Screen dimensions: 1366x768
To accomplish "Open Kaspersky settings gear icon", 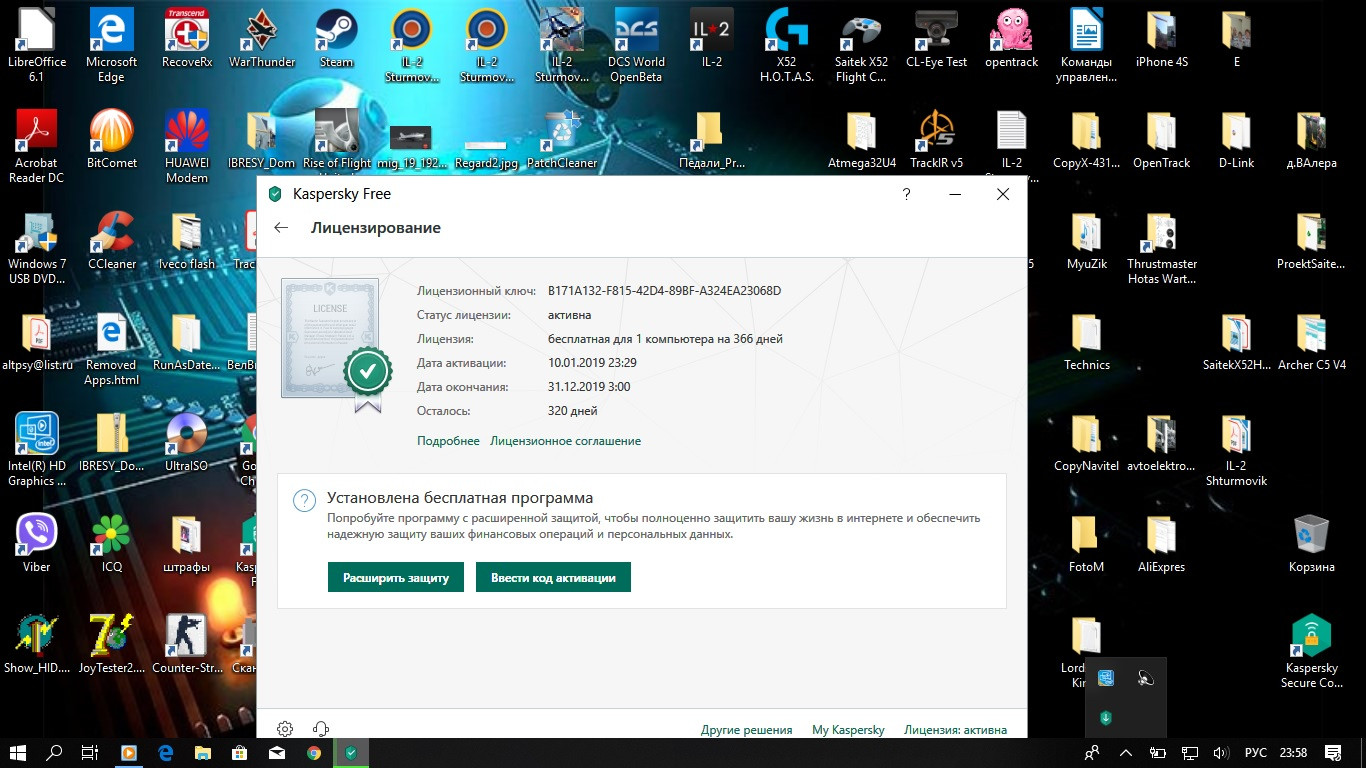I will 285,729.
